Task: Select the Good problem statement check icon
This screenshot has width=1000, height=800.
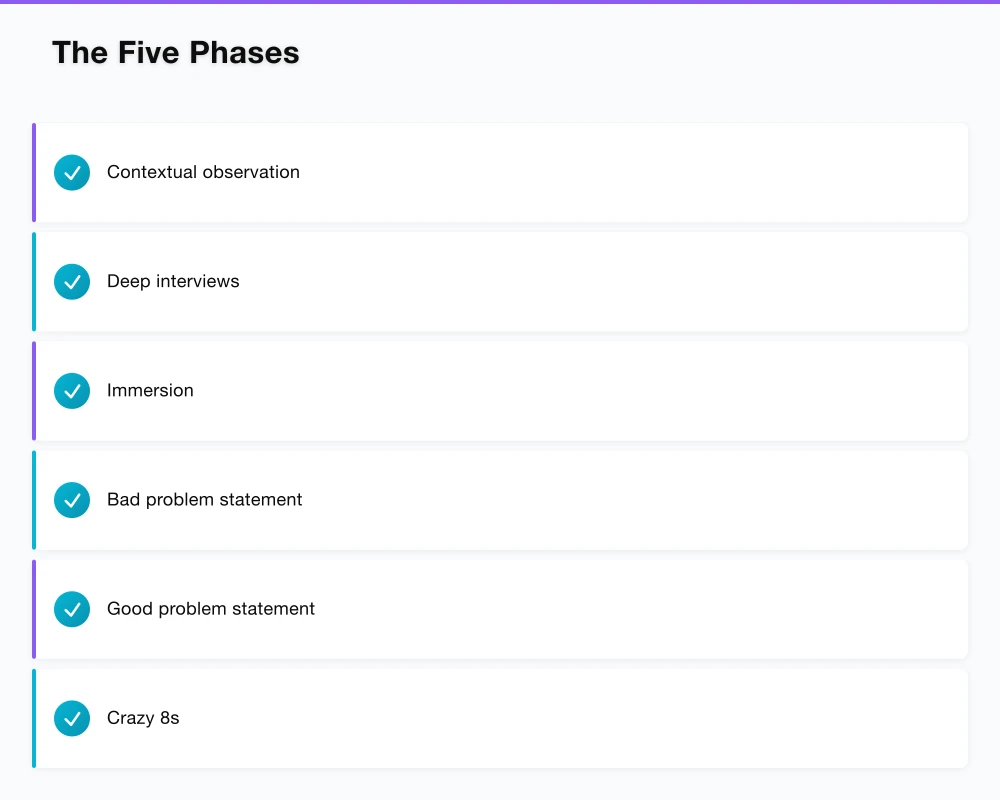Action: coord(72,609)
